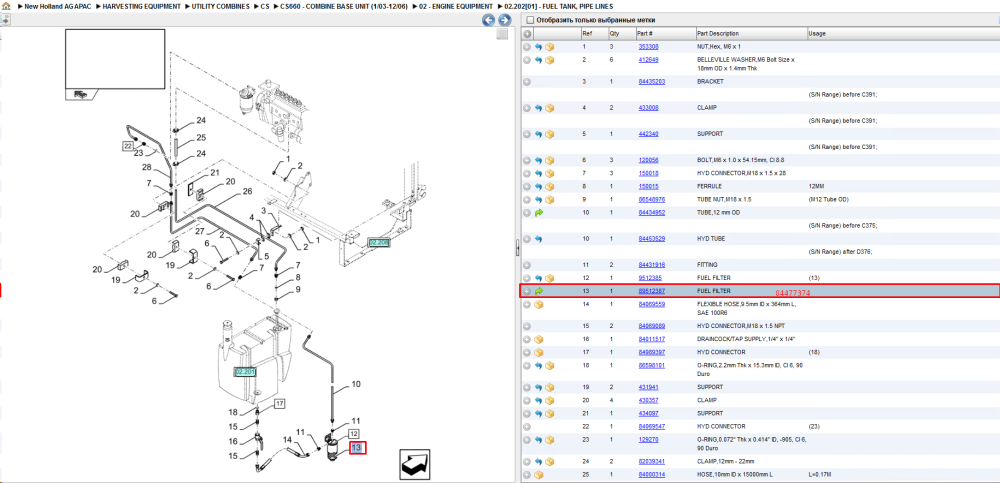Click box icon in Ref 17 HYD CONNECTOR row
This screenshot has height=483, width=1000.
[x=538, y=352]
